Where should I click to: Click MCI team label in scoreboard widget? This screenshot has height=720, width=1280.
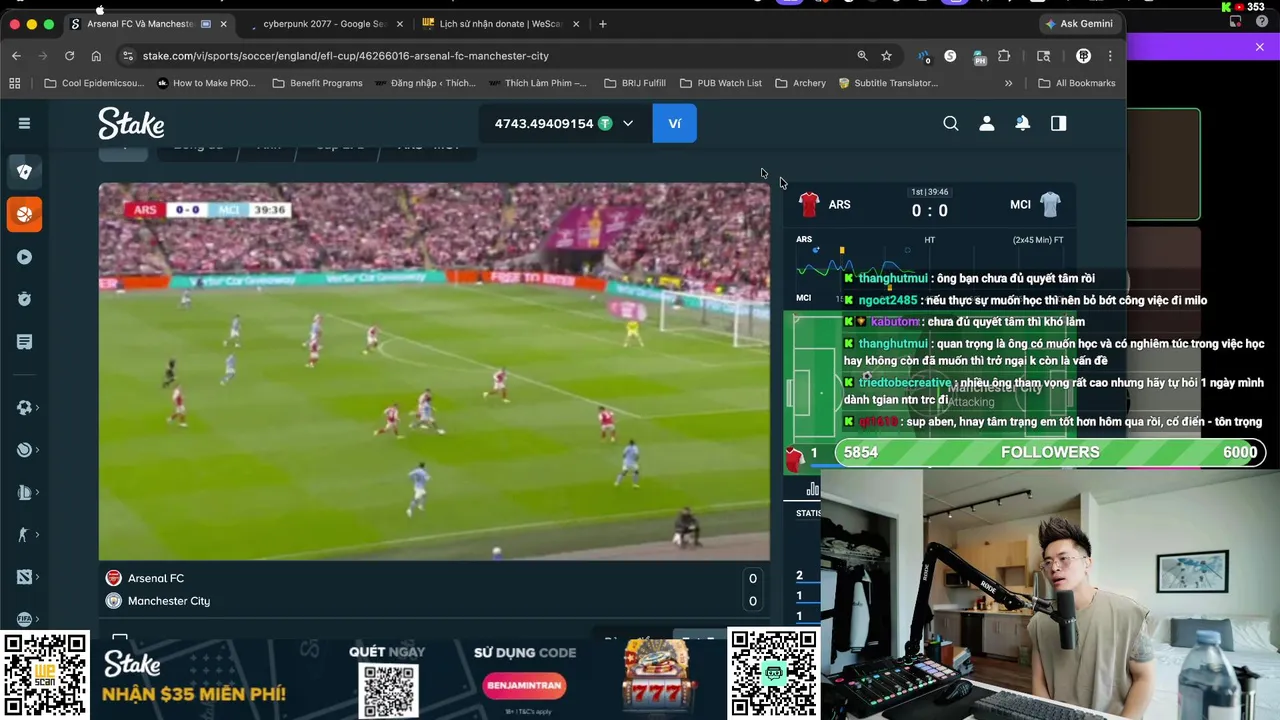pos(1020,205)
